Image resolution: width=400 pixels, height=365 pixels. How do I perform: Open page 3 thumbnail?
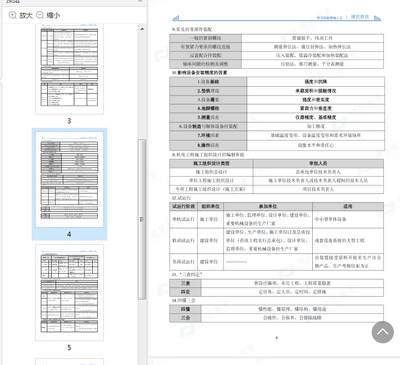pos(69,69)
